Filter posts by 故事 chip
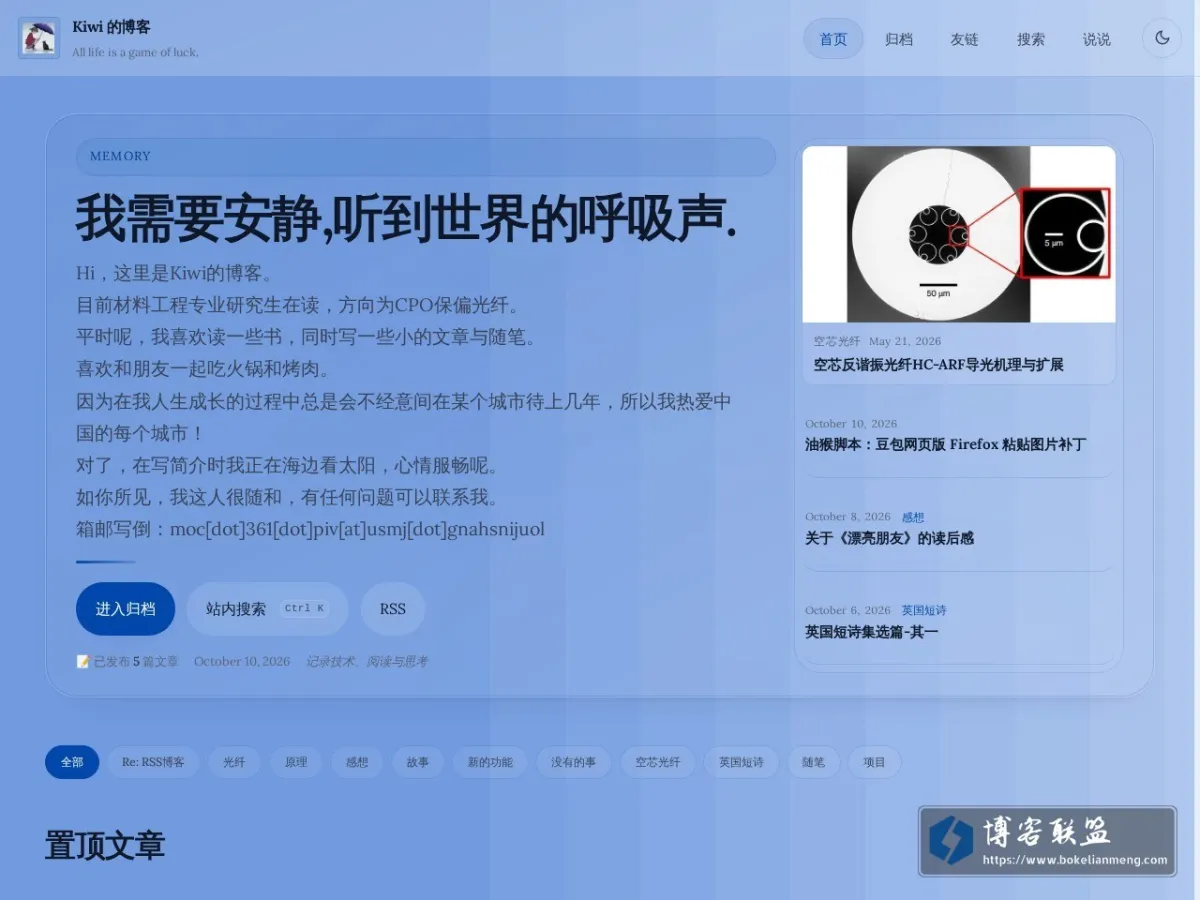Image resolution: width=1200 pixels, height=900 pixels. click(x=418, y=762)
